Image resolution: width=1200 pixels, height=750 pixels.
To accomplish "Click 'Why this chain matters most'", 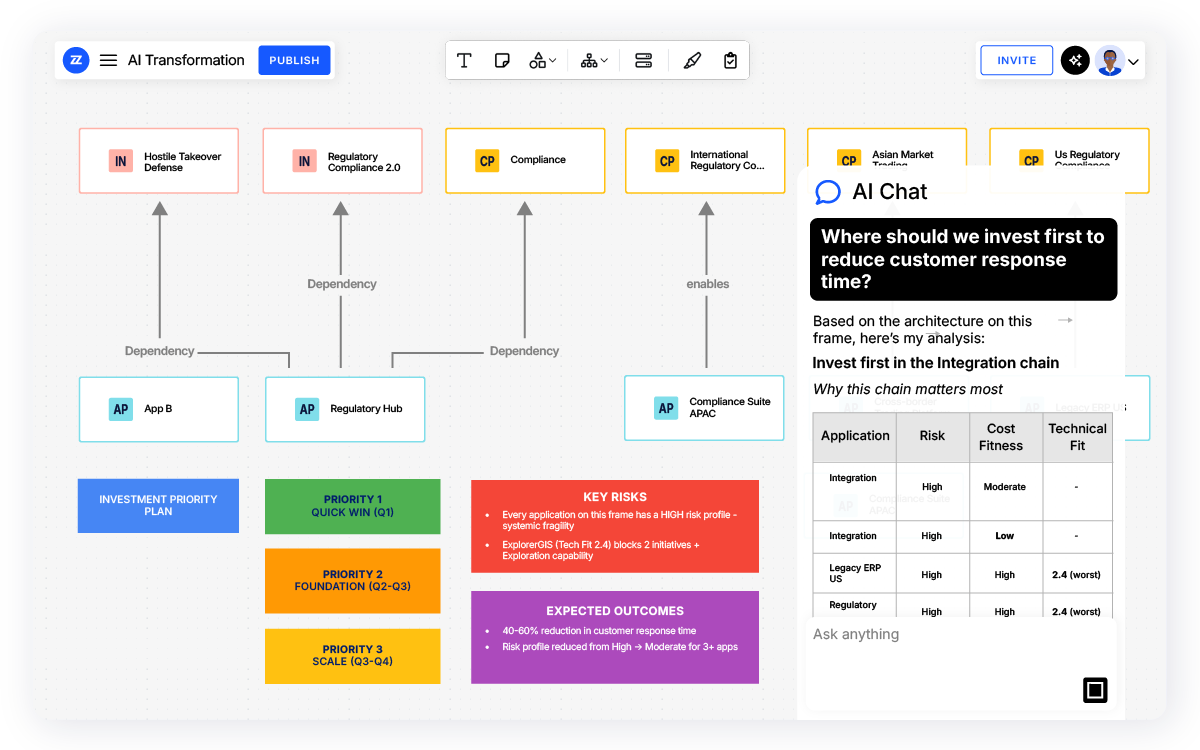I will coord(908,389).
